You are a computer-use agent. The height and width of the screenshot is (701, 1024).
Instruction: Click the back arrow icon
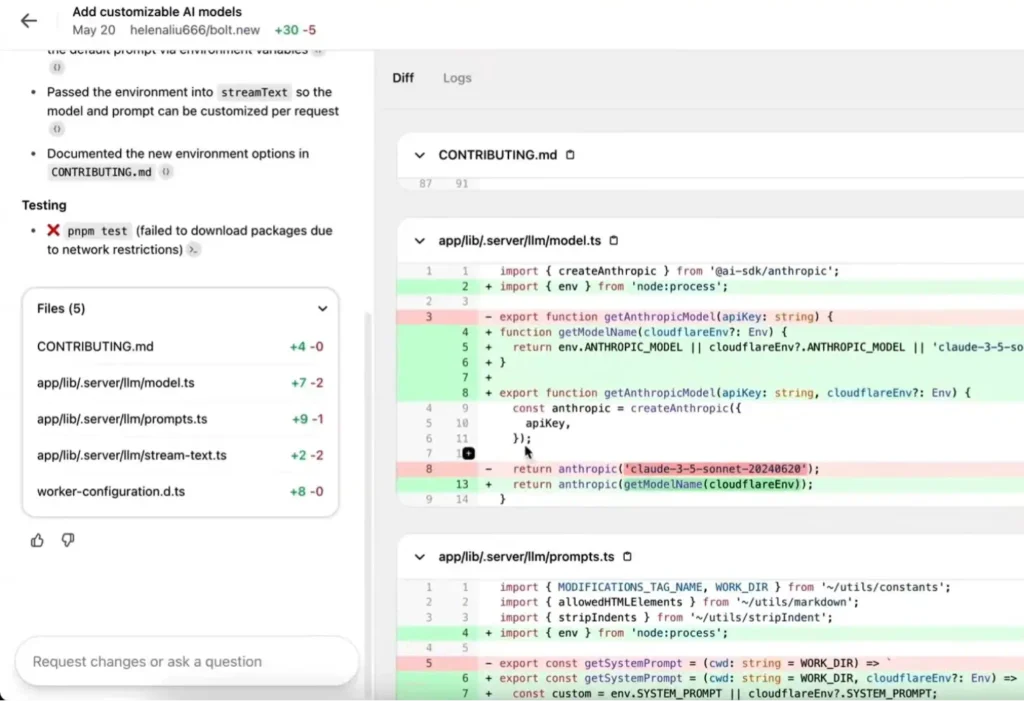[x=28, y=21]
